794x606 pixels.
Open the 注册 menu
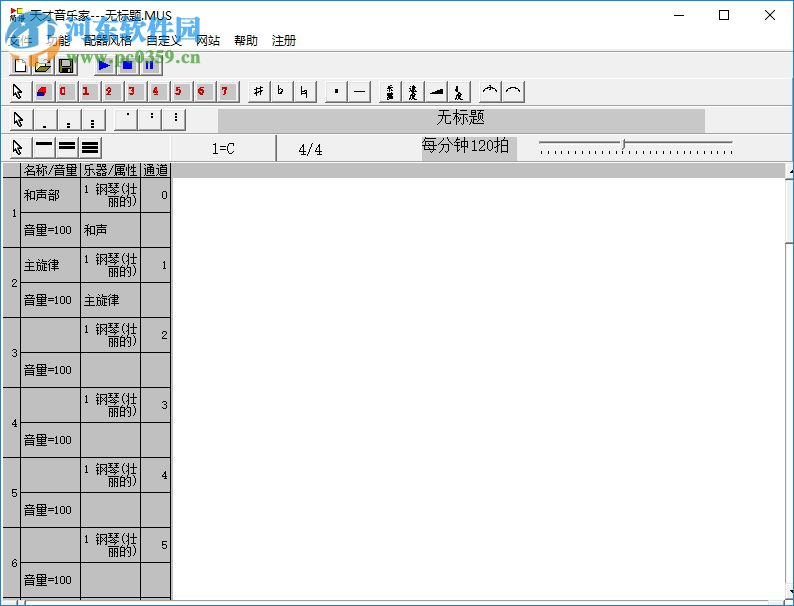[284, 41]
